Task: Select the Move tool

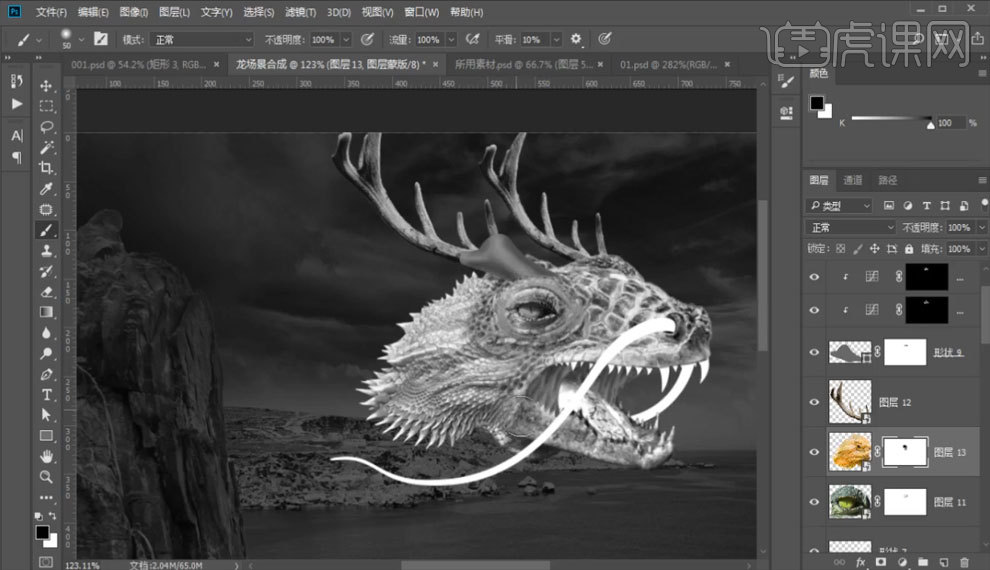Action: coord(46,86)
